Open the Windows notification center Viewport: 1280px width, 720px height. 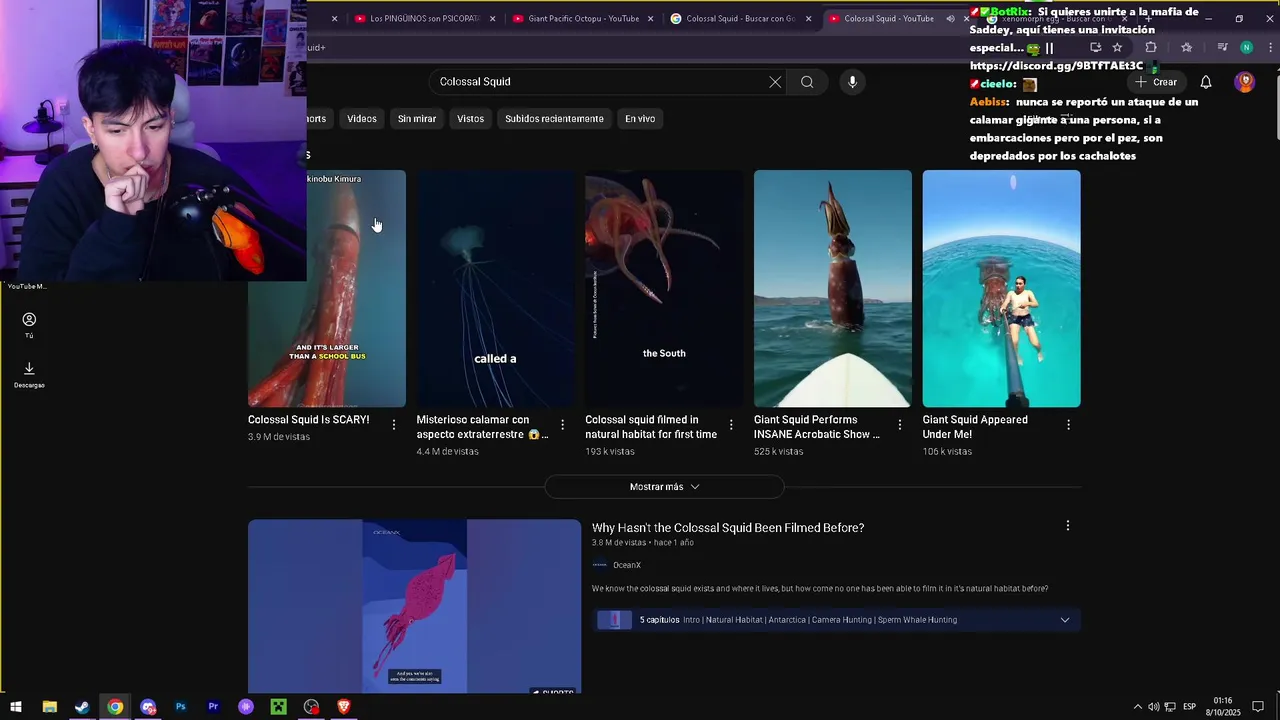tap(1258, 707)
